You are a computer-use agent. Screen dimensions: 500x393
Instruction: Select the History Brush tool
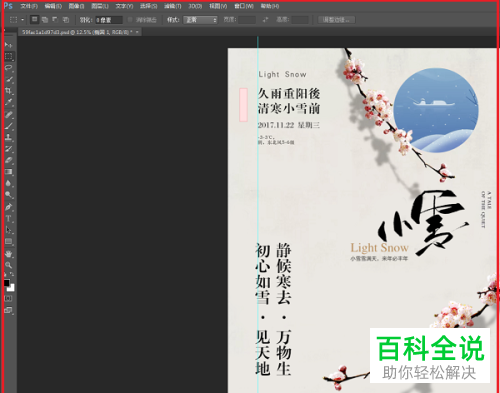9,149
